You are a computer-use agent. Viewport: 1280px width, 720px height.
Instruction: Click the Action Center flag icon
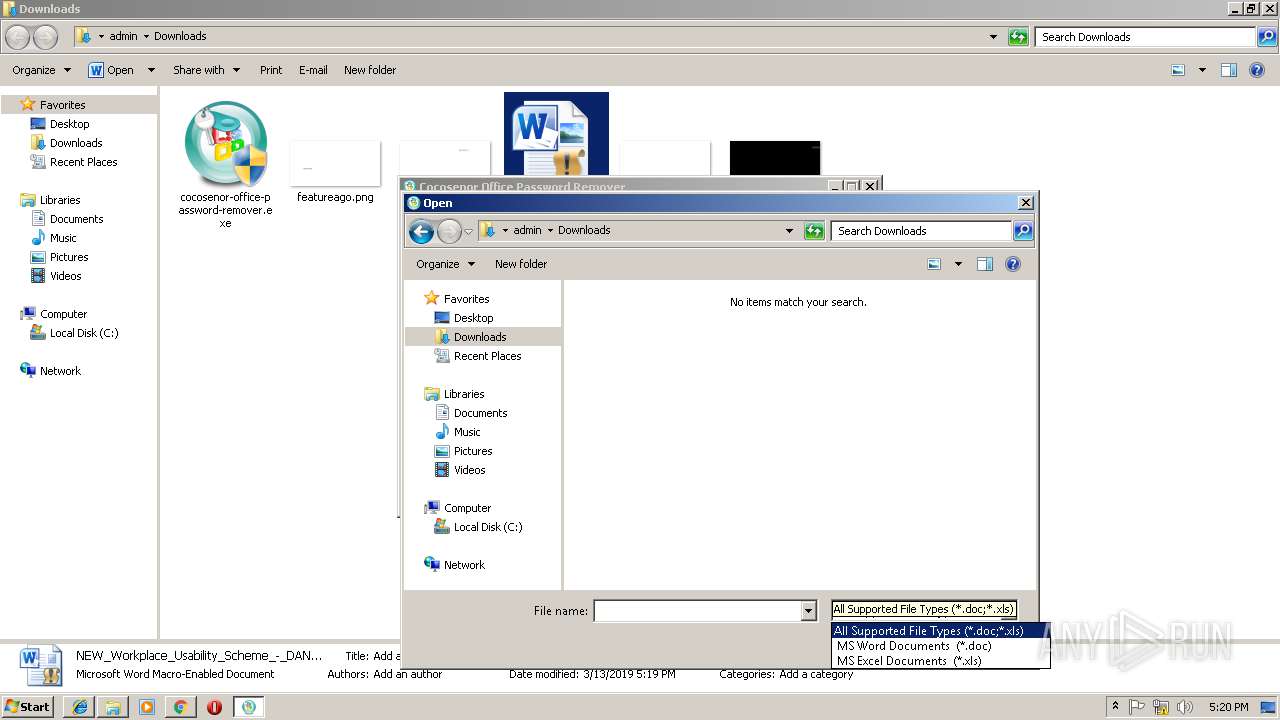(1138, 707)
